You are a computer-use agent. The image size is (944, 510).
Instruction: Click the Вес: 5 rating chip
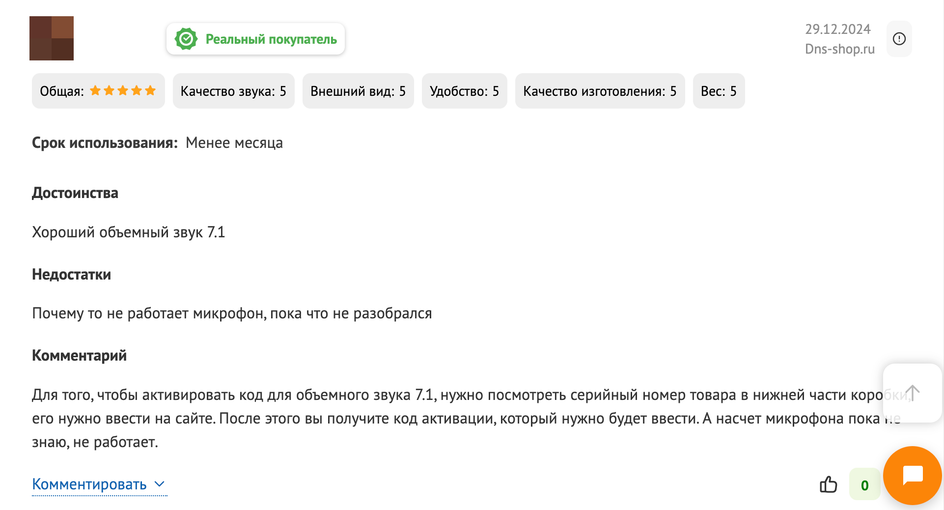pos(719,91)
